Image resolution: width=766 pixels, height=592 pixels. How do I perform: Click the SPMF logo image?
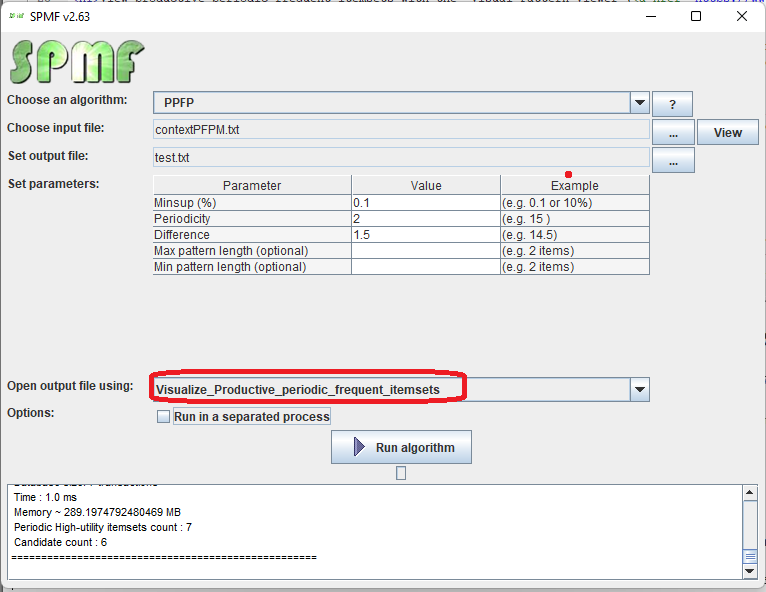pyautogui.click(x=76, y=61)
